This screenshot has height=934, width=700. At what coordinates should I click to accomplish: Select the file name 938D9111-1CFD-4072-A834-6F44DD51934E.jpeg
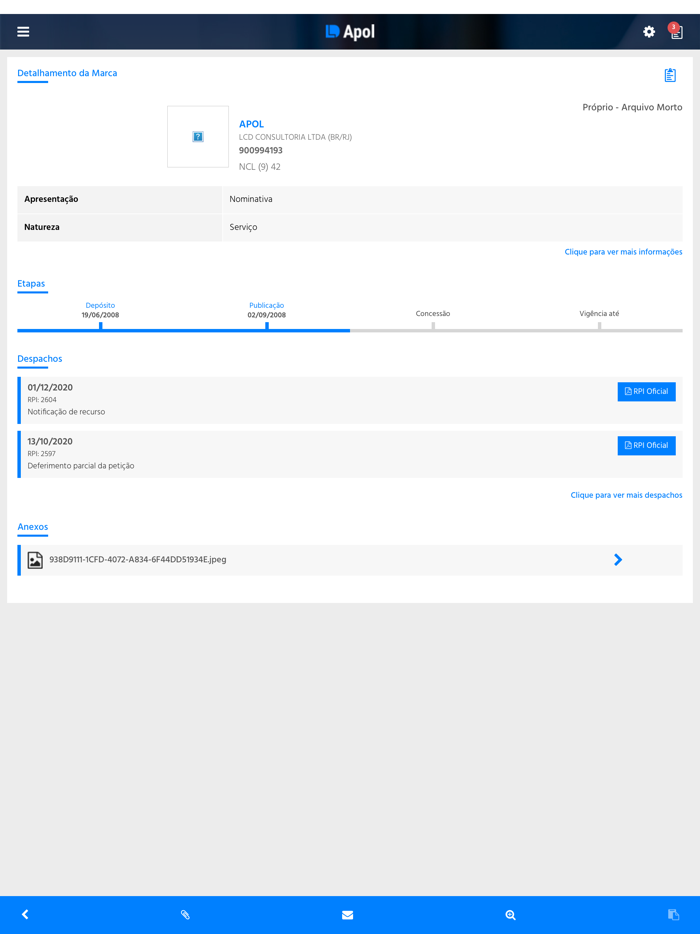(x=138, y=559)
